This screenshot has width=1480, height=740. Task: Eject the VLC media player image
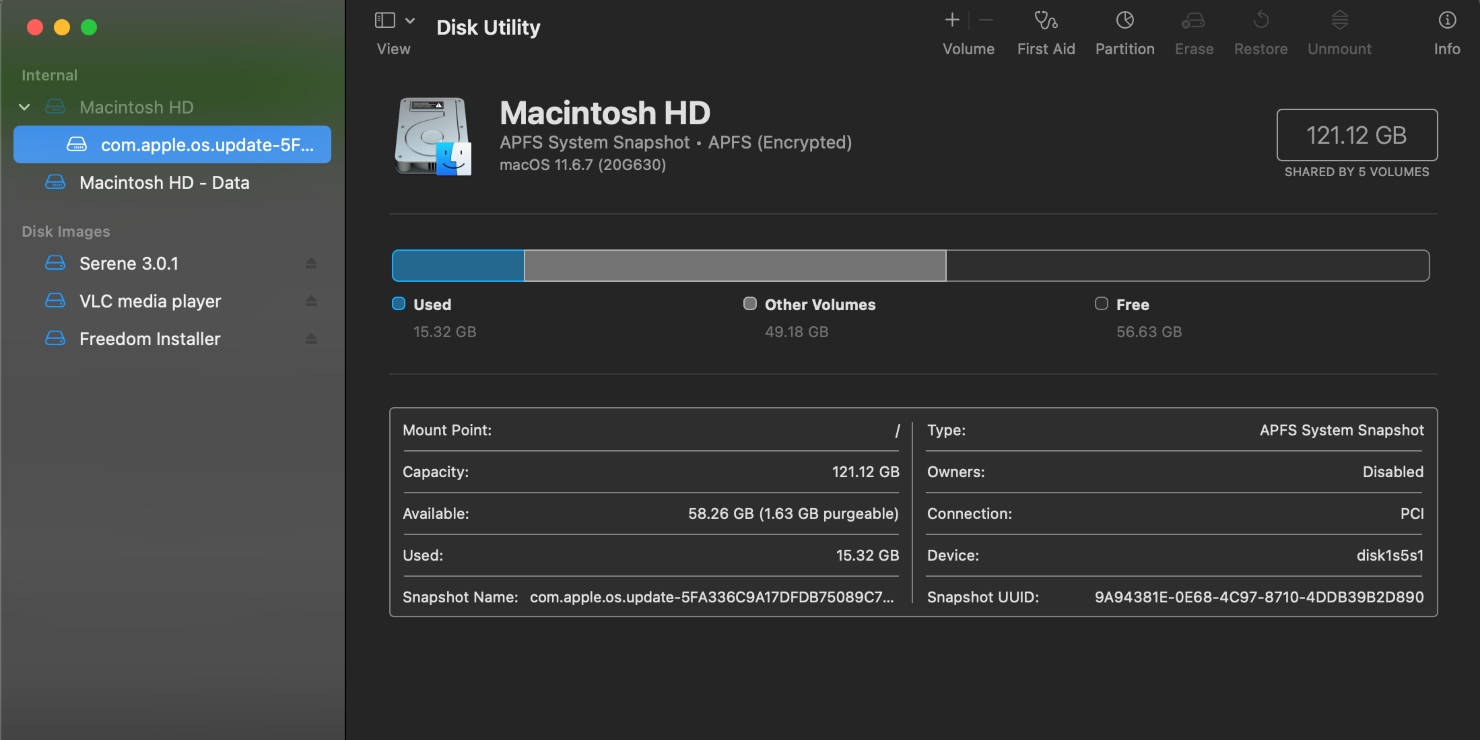(311, 301)
